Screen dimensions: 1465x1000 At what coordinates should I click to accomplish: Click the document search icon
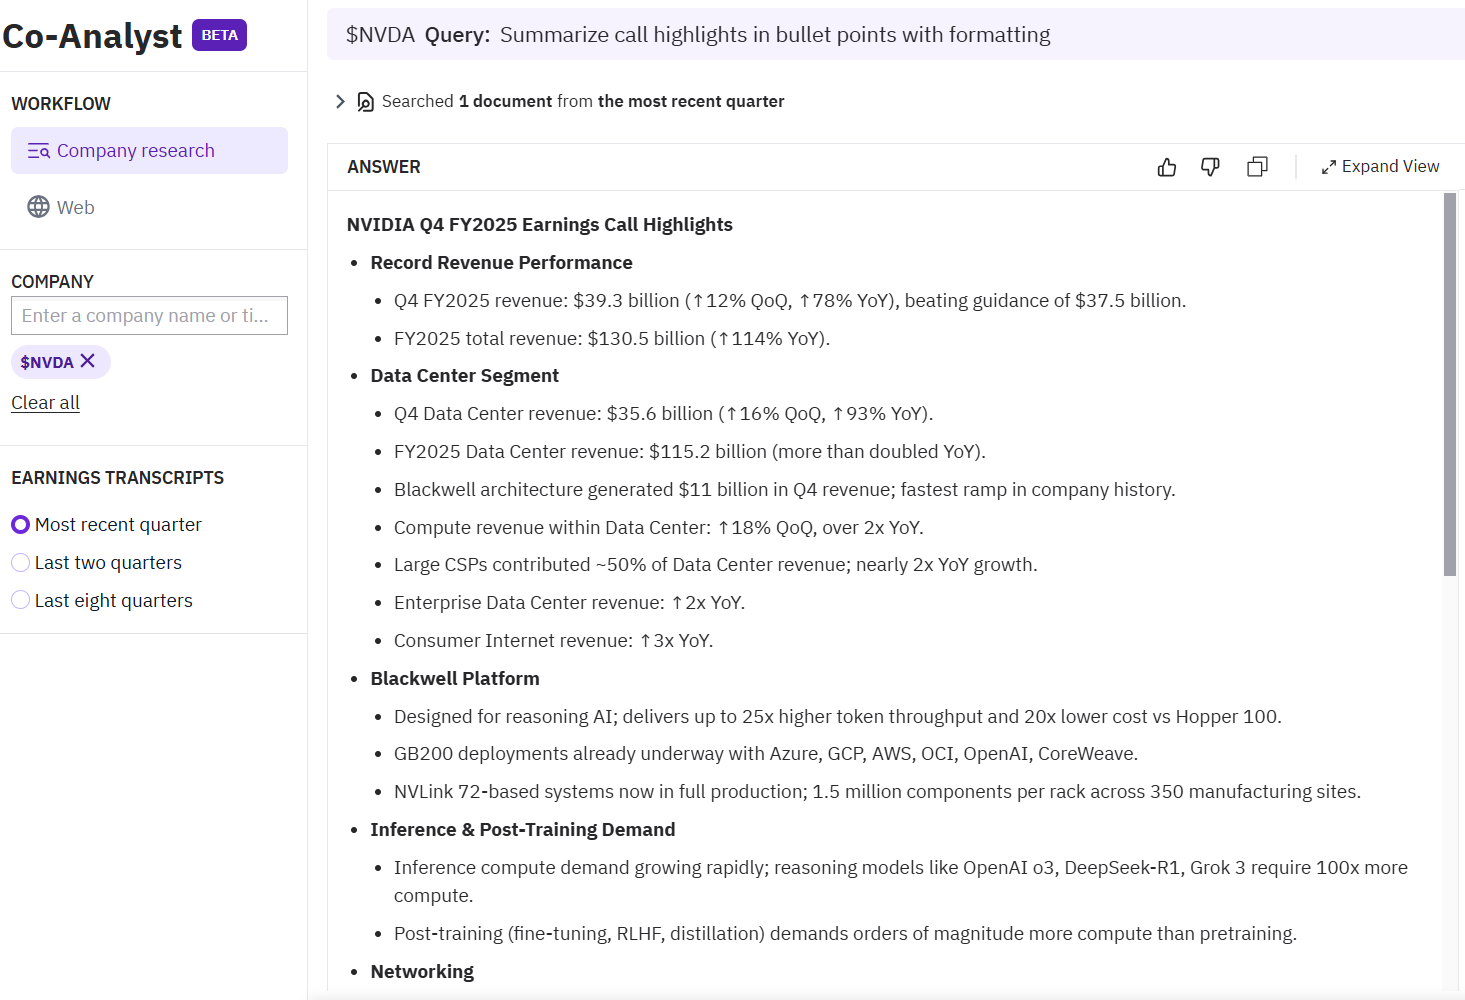click(x=366, y=102)
